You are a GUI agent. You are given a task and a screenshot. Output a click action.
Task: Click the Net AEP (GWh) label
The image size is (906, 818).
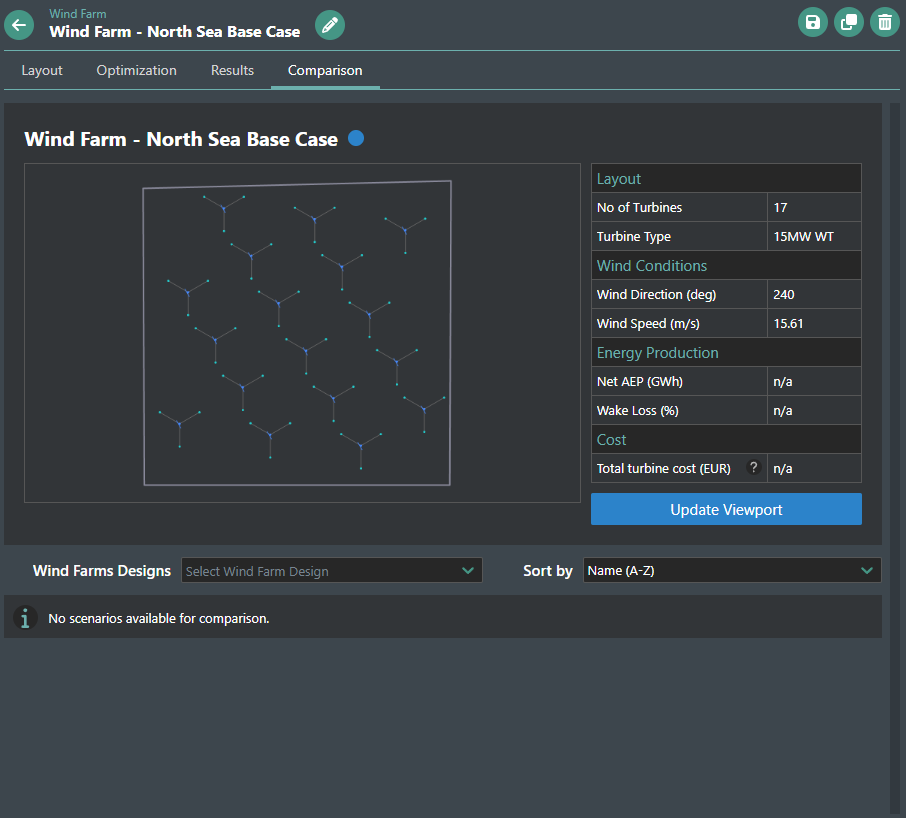(x=640, y=381)
